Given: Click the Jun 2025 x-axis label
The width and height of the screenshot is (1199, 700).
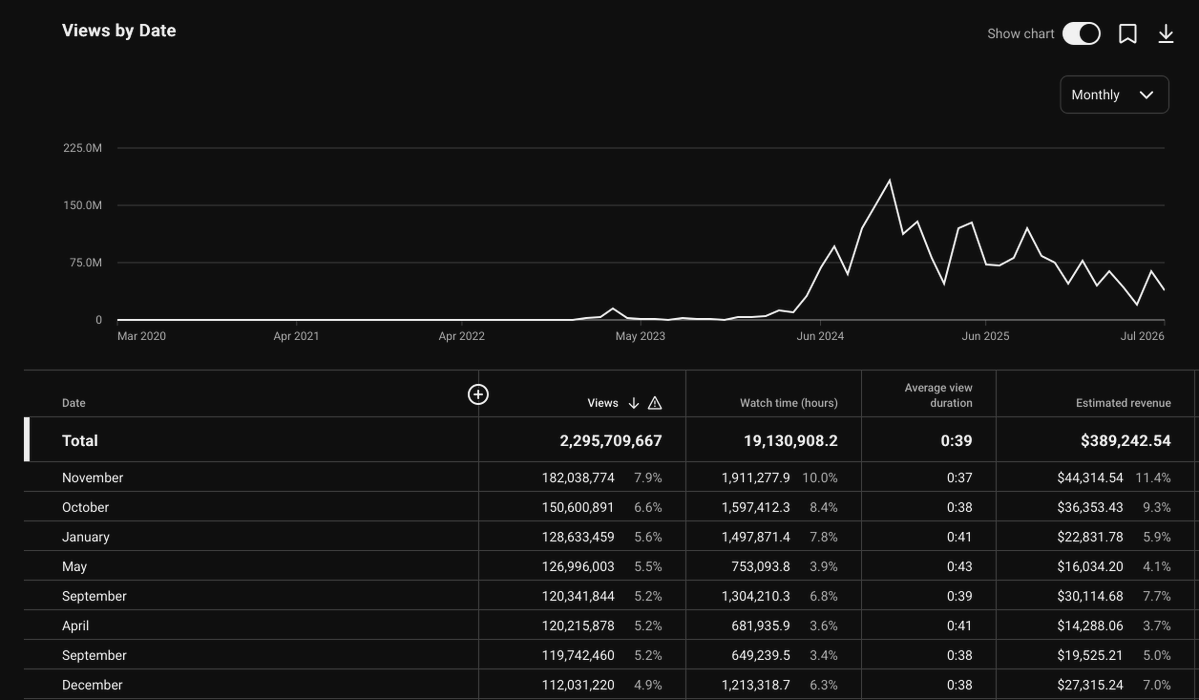Looking at the screenshot, I should point(985,336).
